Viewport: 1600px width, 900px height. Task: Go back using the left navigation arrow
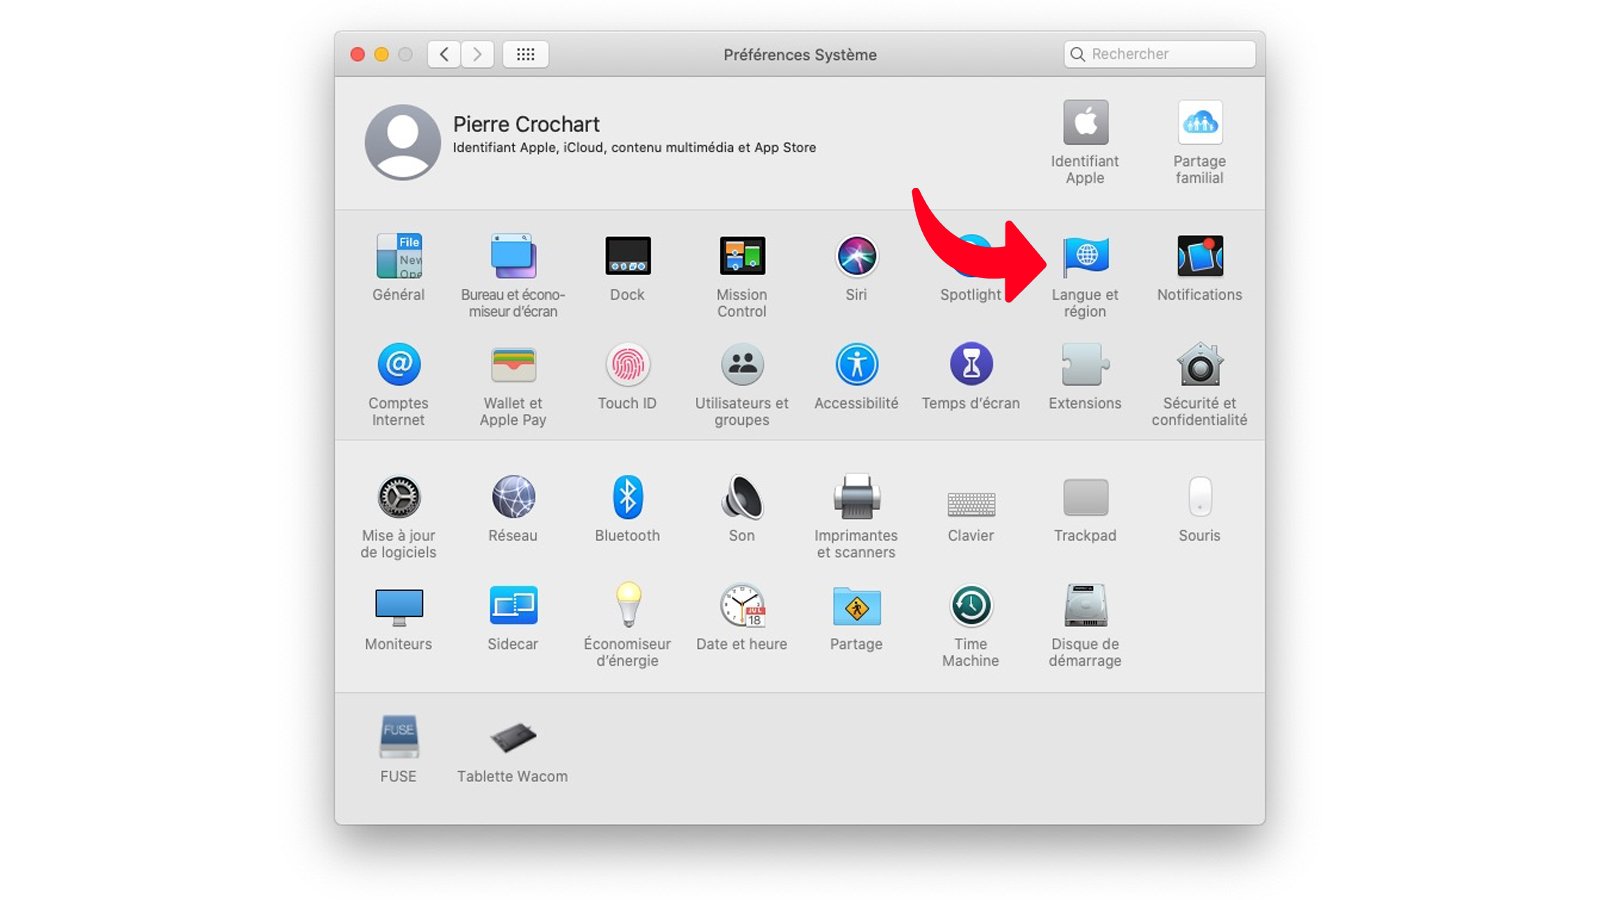click(x=443, y=54)
